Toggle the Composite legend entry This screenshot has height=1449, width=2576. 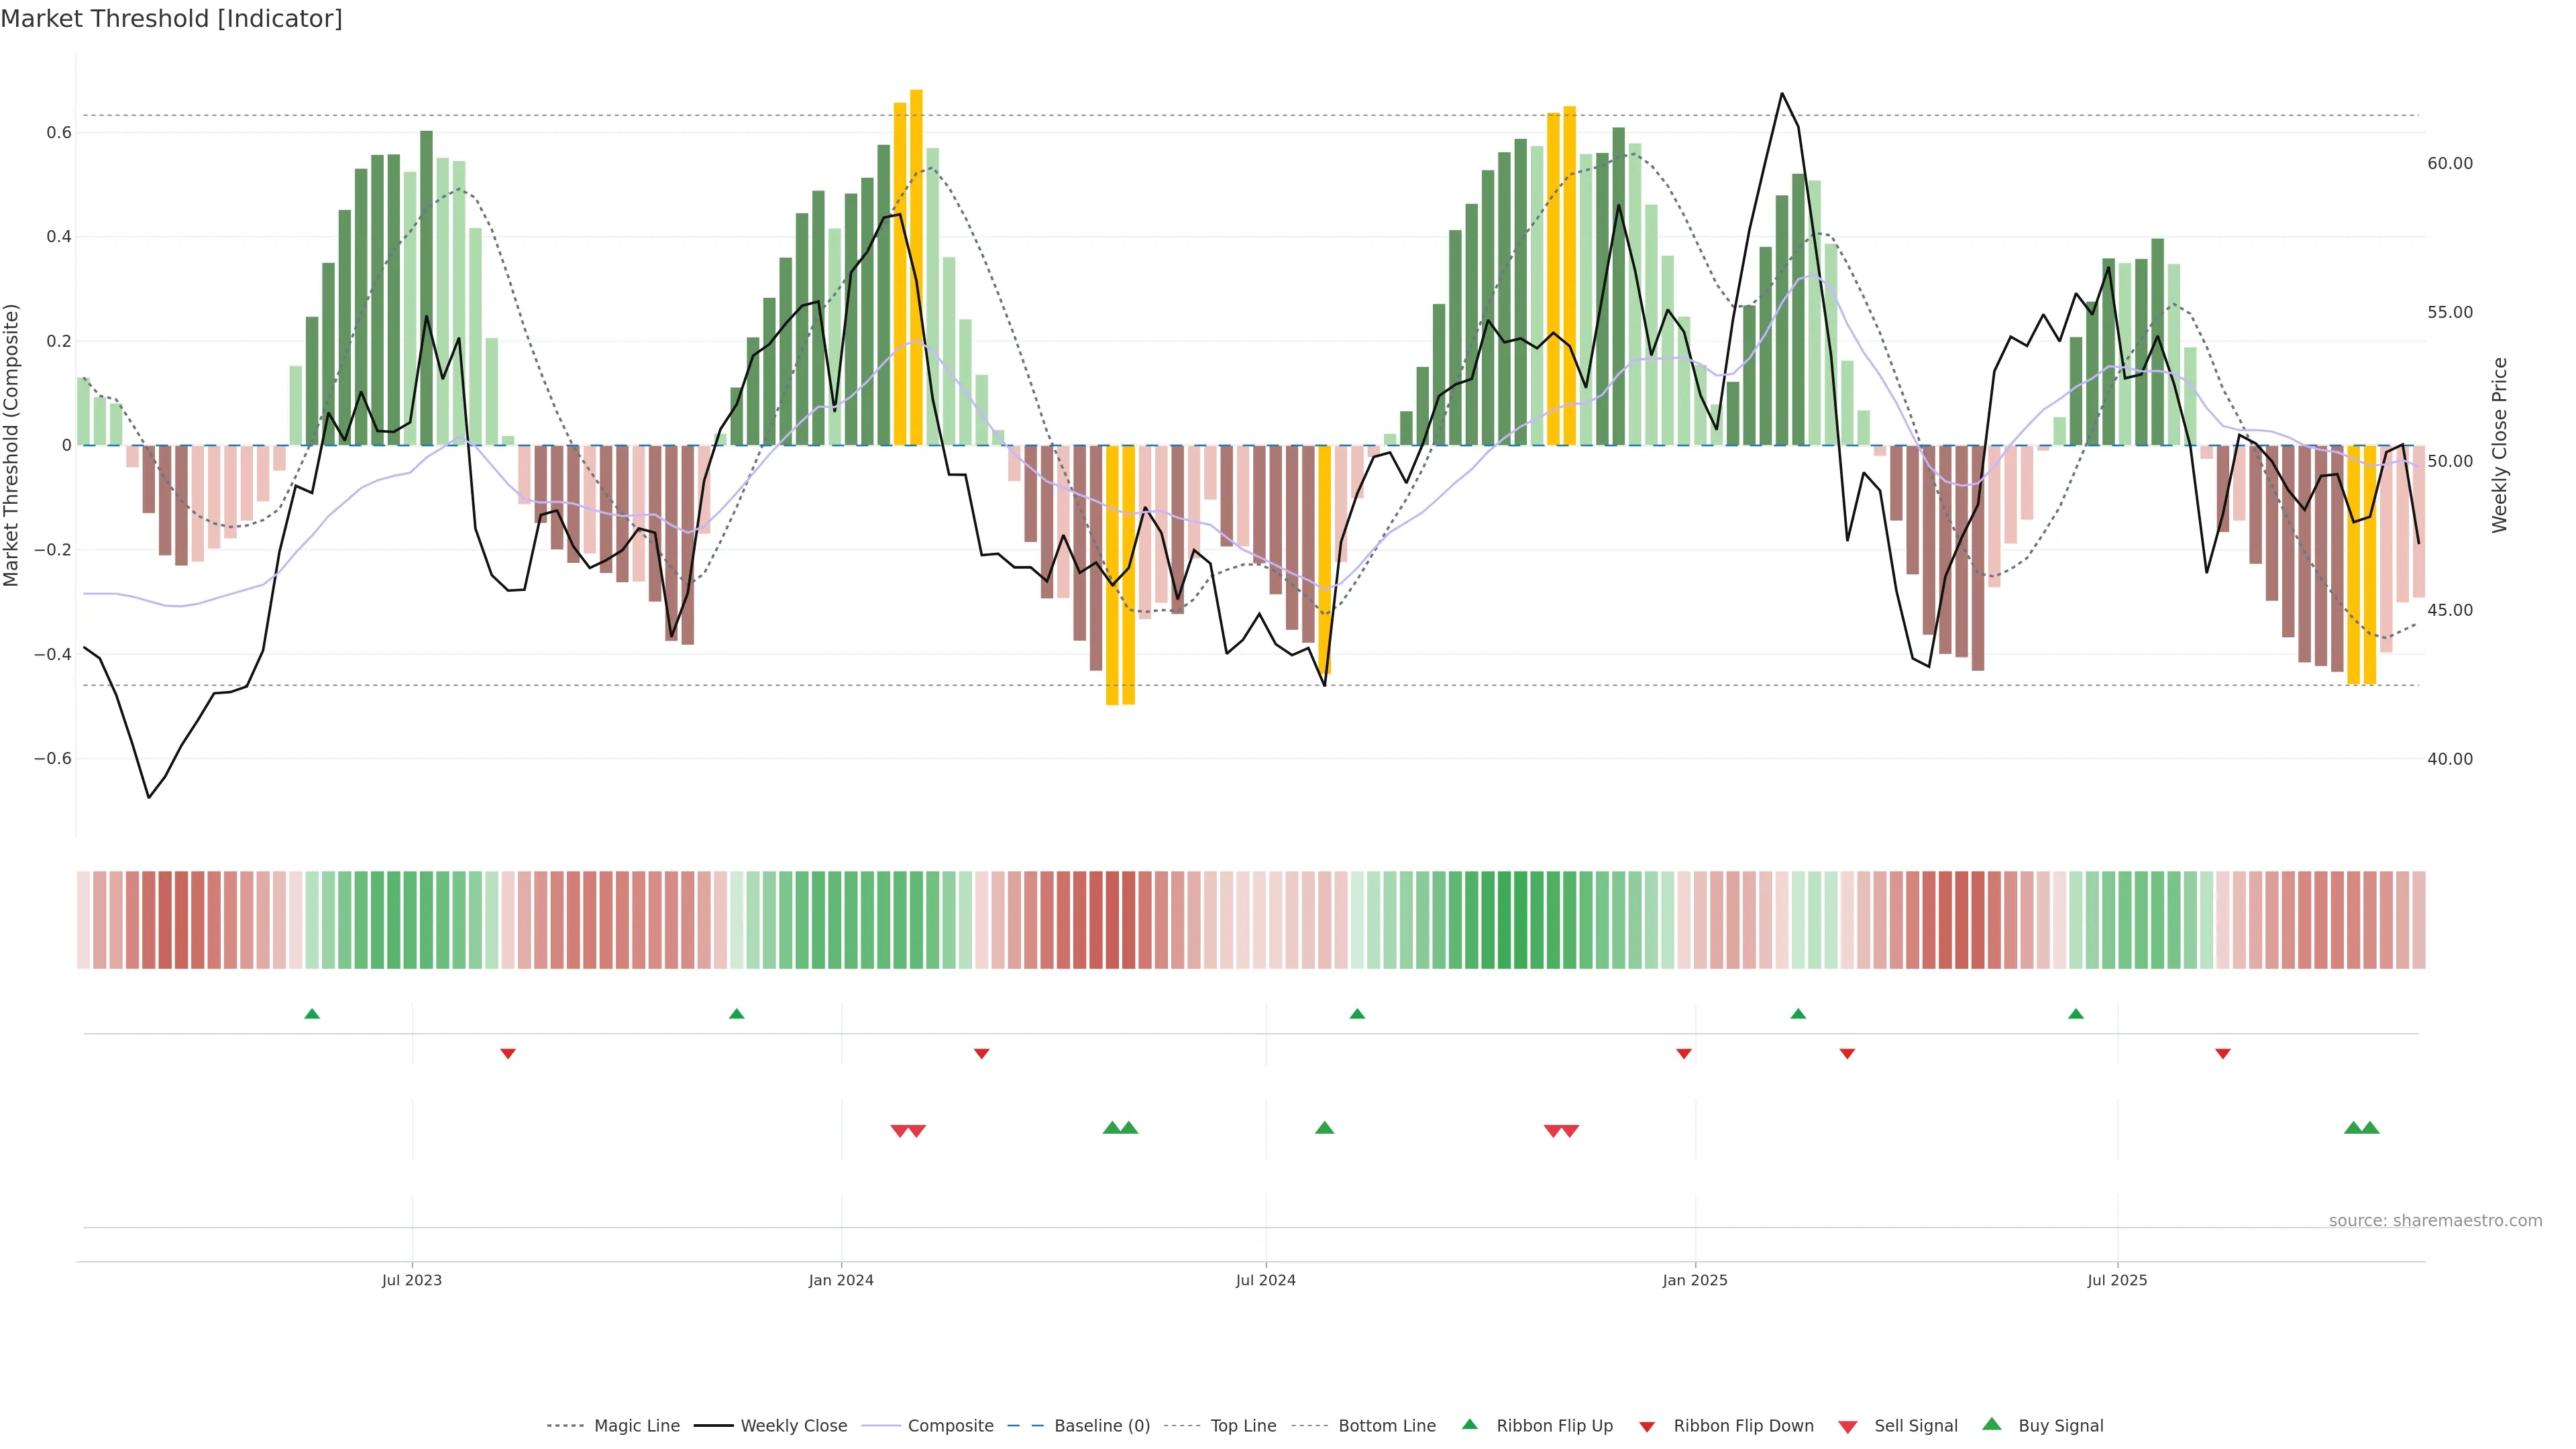(x=950, y=1426)
